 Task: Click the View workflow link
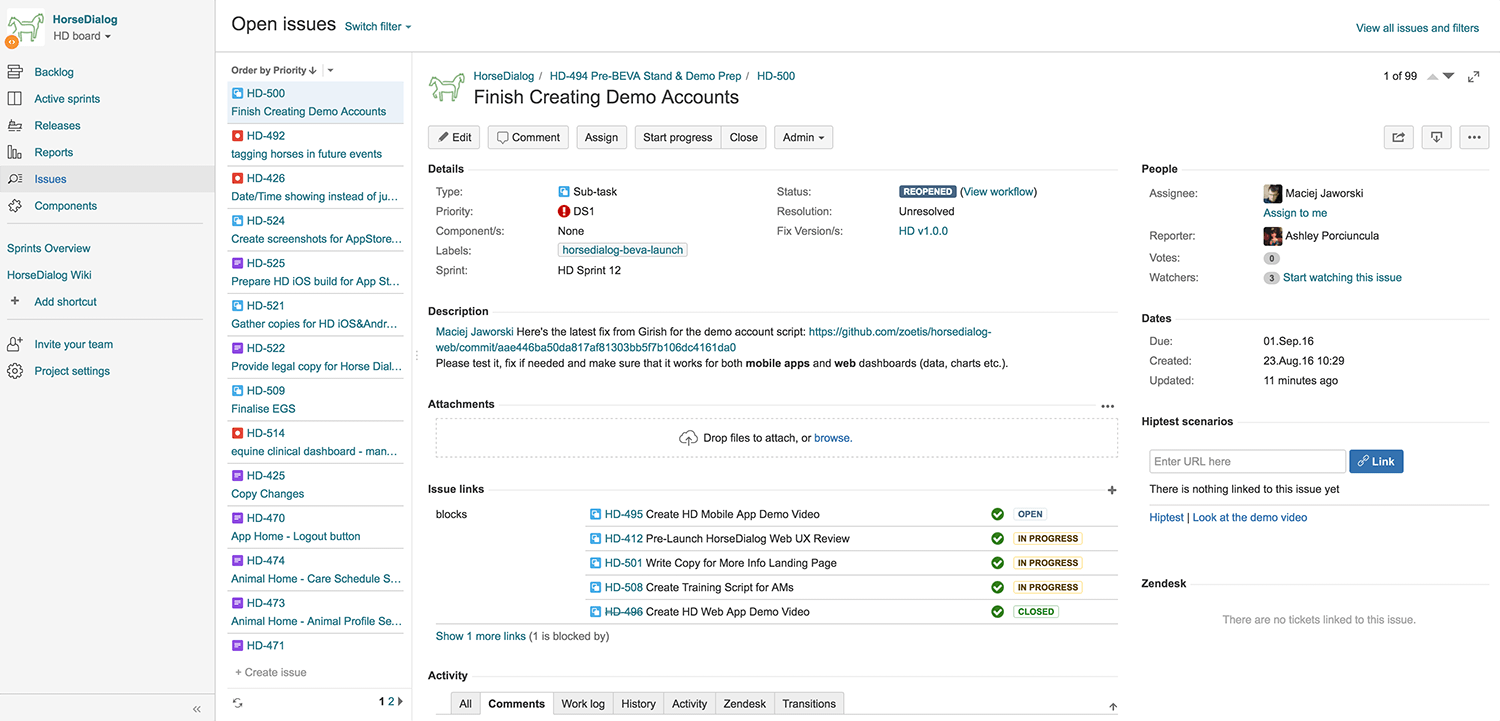click(x=1000, y=191)
